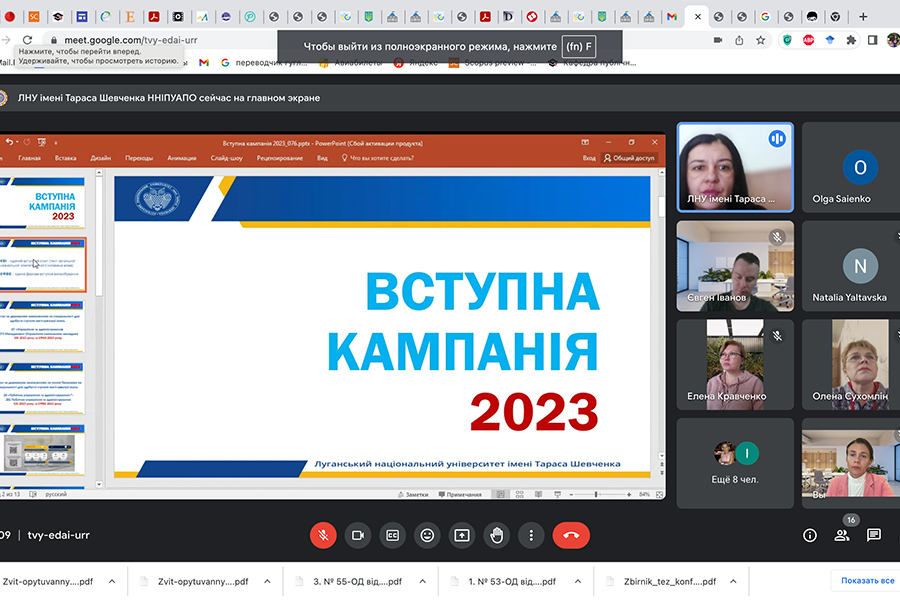Open the chat panel
This screenshot has height=600, width=900.
[x=874, y=535]
